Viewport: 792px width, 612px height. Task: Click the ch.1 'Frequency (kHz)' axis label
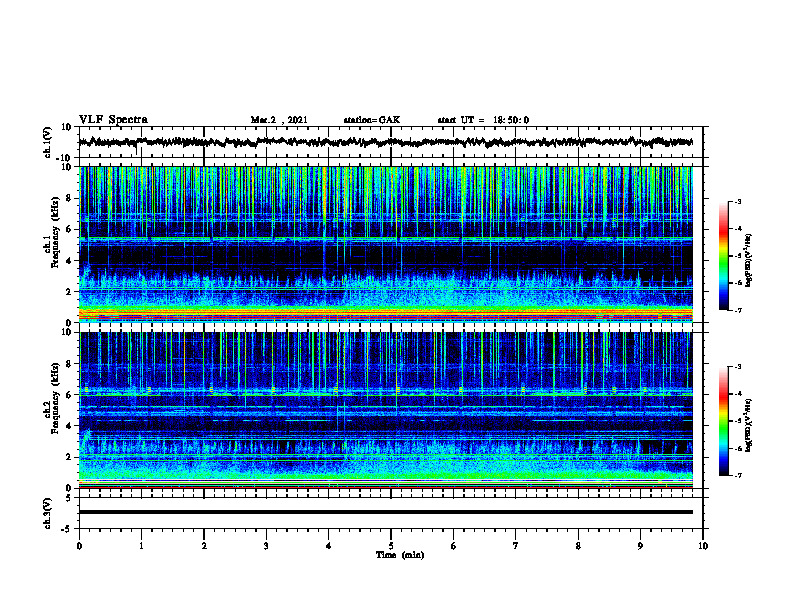(55, 233)
